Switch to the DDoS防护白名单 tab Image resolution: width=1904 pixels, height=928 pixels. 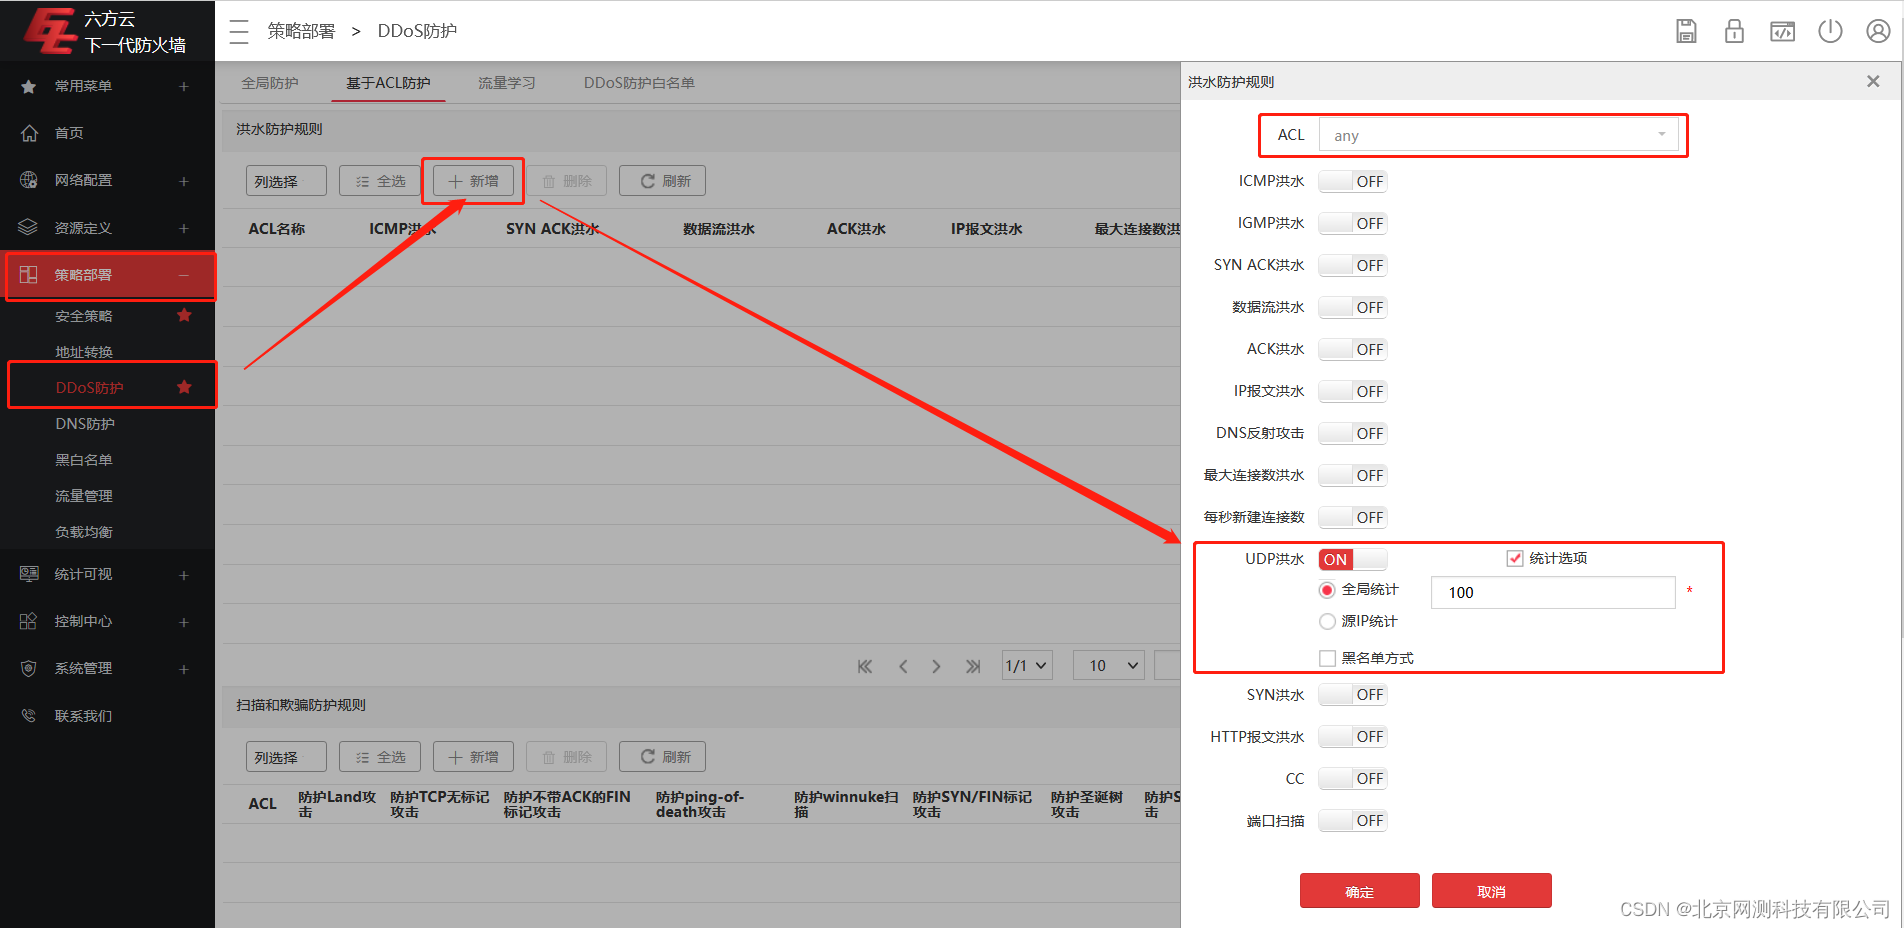639,83
